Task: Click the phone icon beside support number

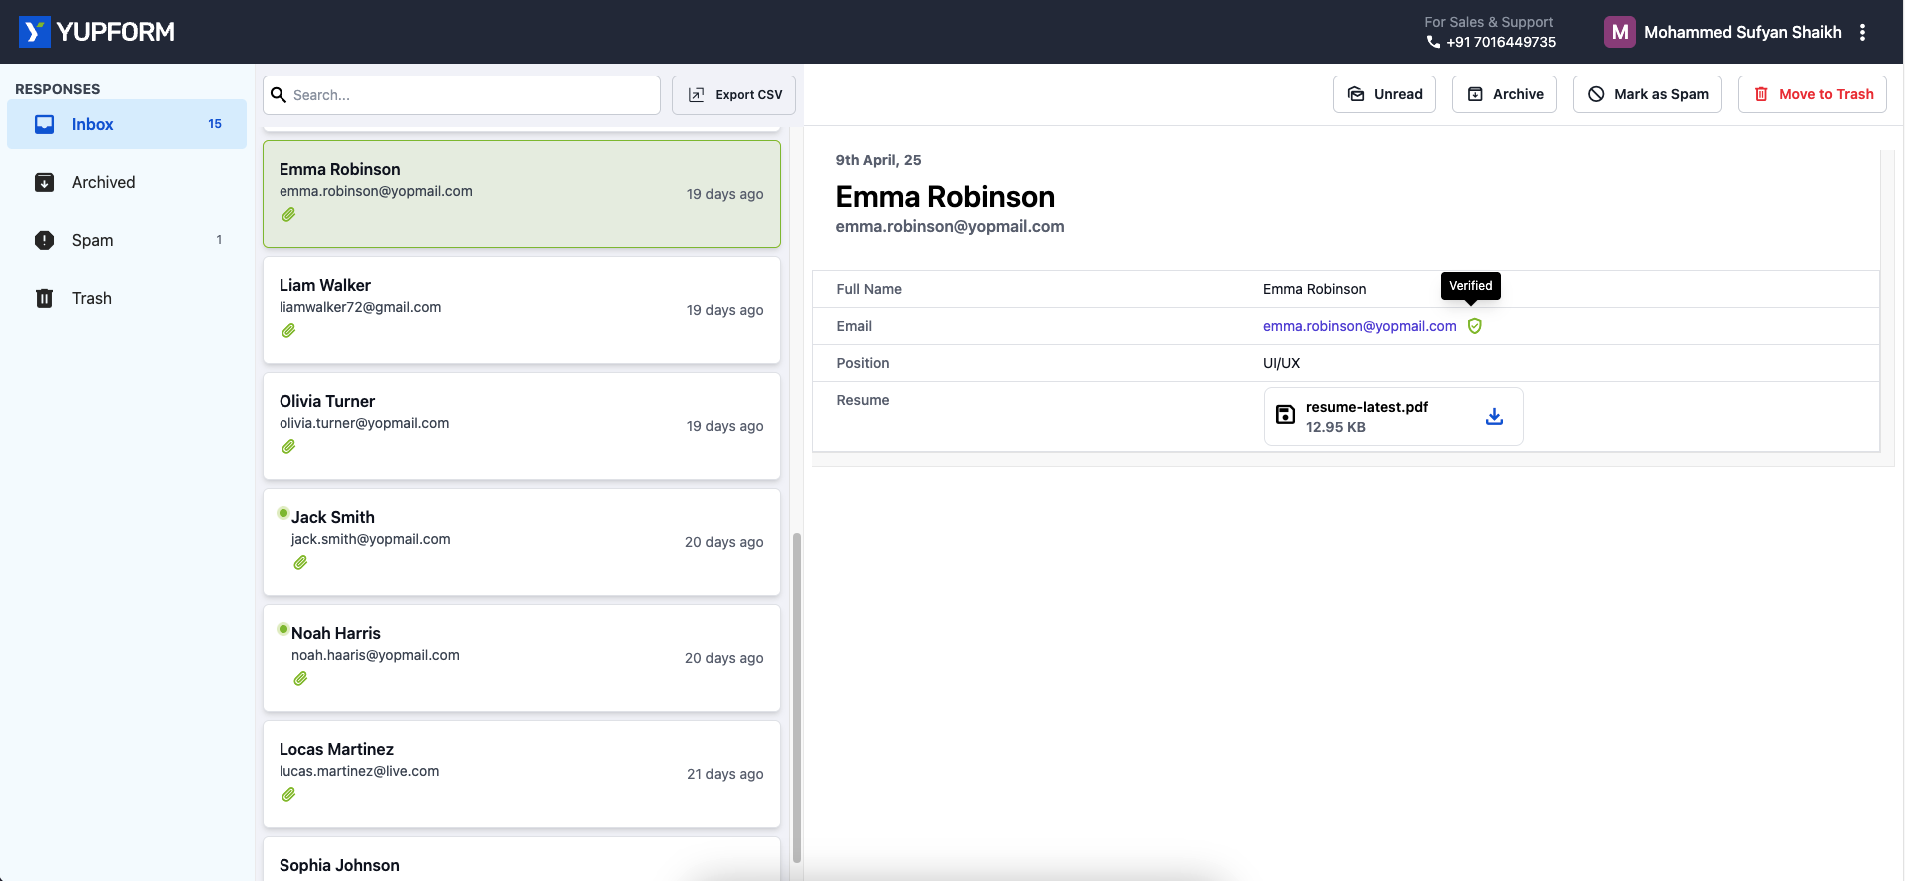Action: pos(1433,42)
